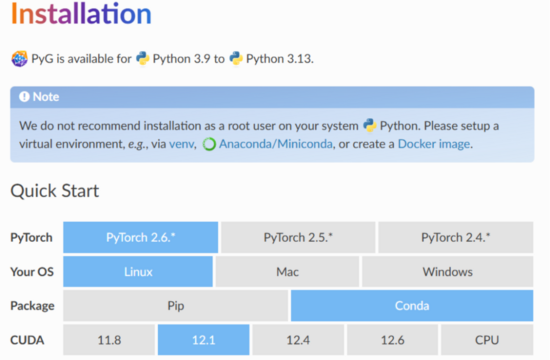Click the green Anaconda ring icon
Image resolution: width=550 pixels, height=360 pixels.
click(209, 144)
